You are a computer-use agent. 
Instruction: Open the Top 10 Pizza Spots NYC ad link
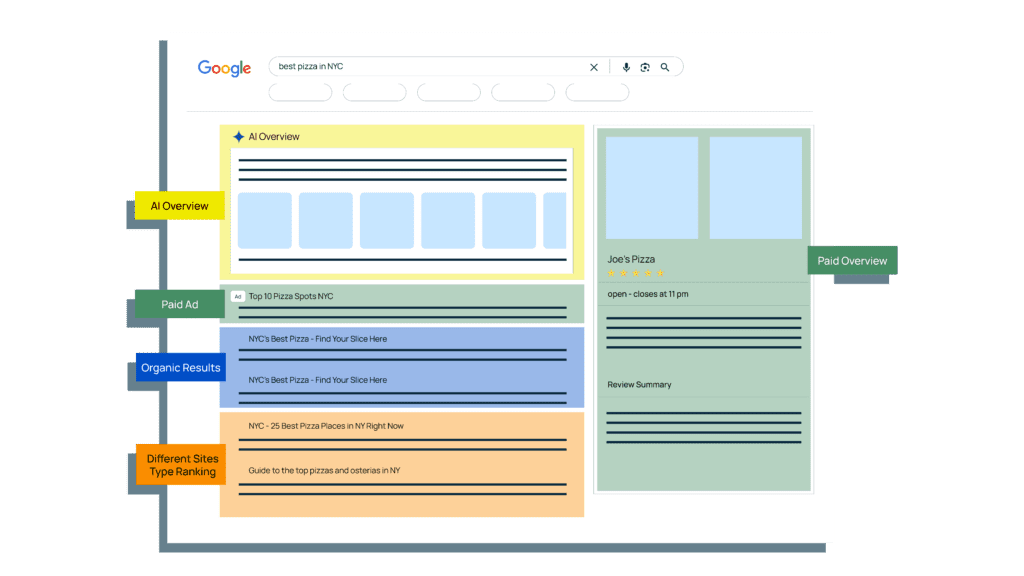(x=291, y=296)
